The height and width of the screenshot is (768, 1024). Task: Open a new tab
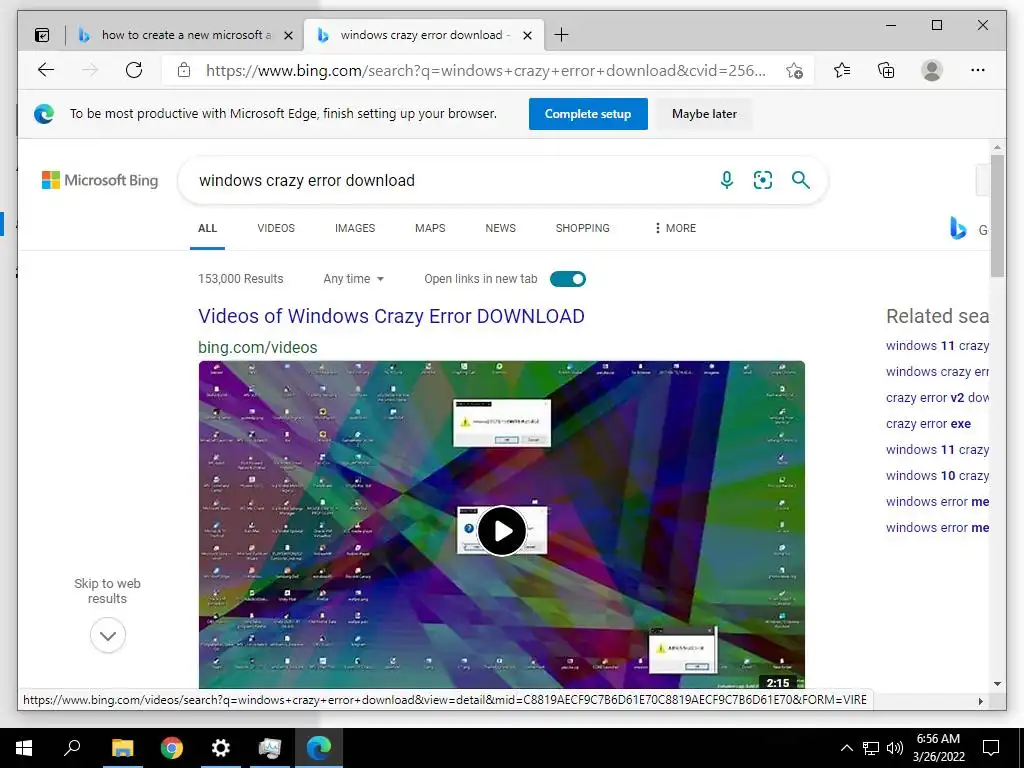(561, 35)
